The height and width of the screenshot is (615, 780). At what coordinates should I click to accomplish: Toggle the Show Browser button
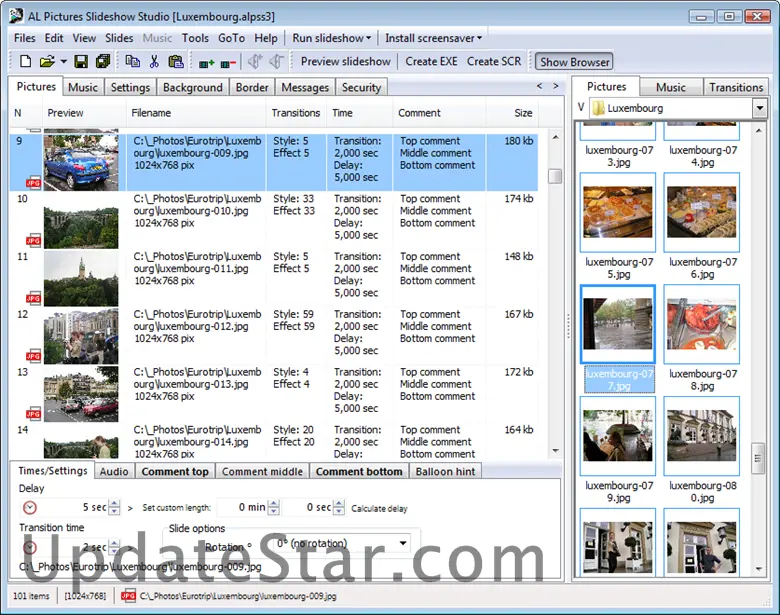(575, 61)
